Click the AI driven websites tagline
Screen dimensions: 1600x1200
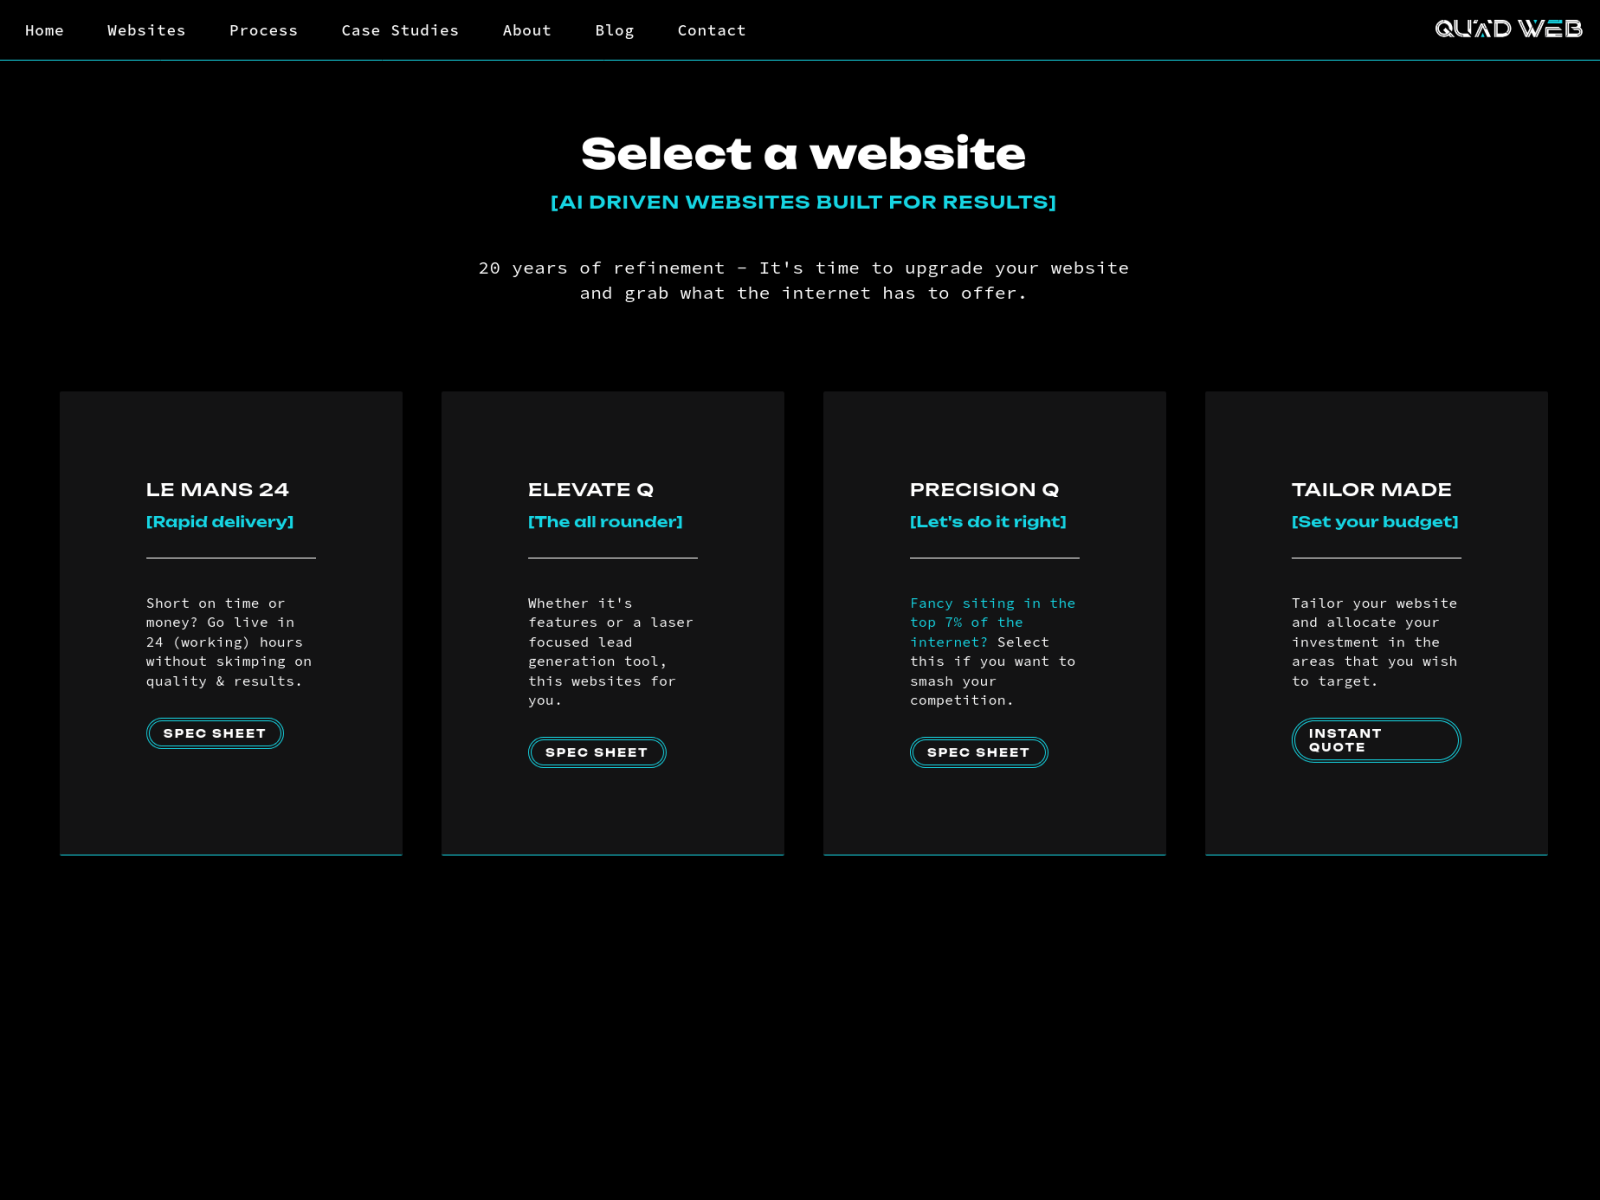pyautogui.click(x=803, y=202)
